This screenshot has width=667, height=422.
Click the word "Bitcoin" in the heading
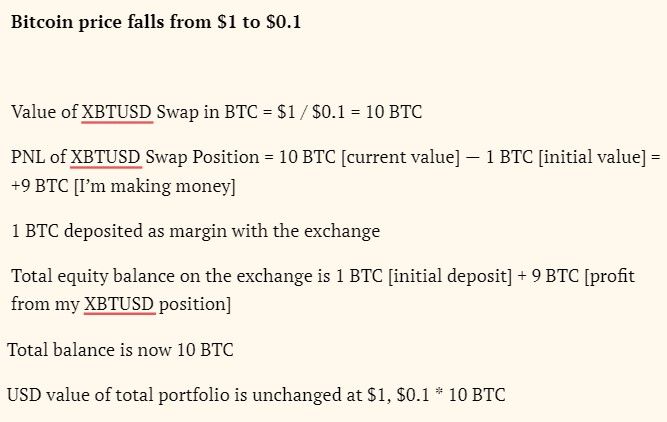point(41,22)
